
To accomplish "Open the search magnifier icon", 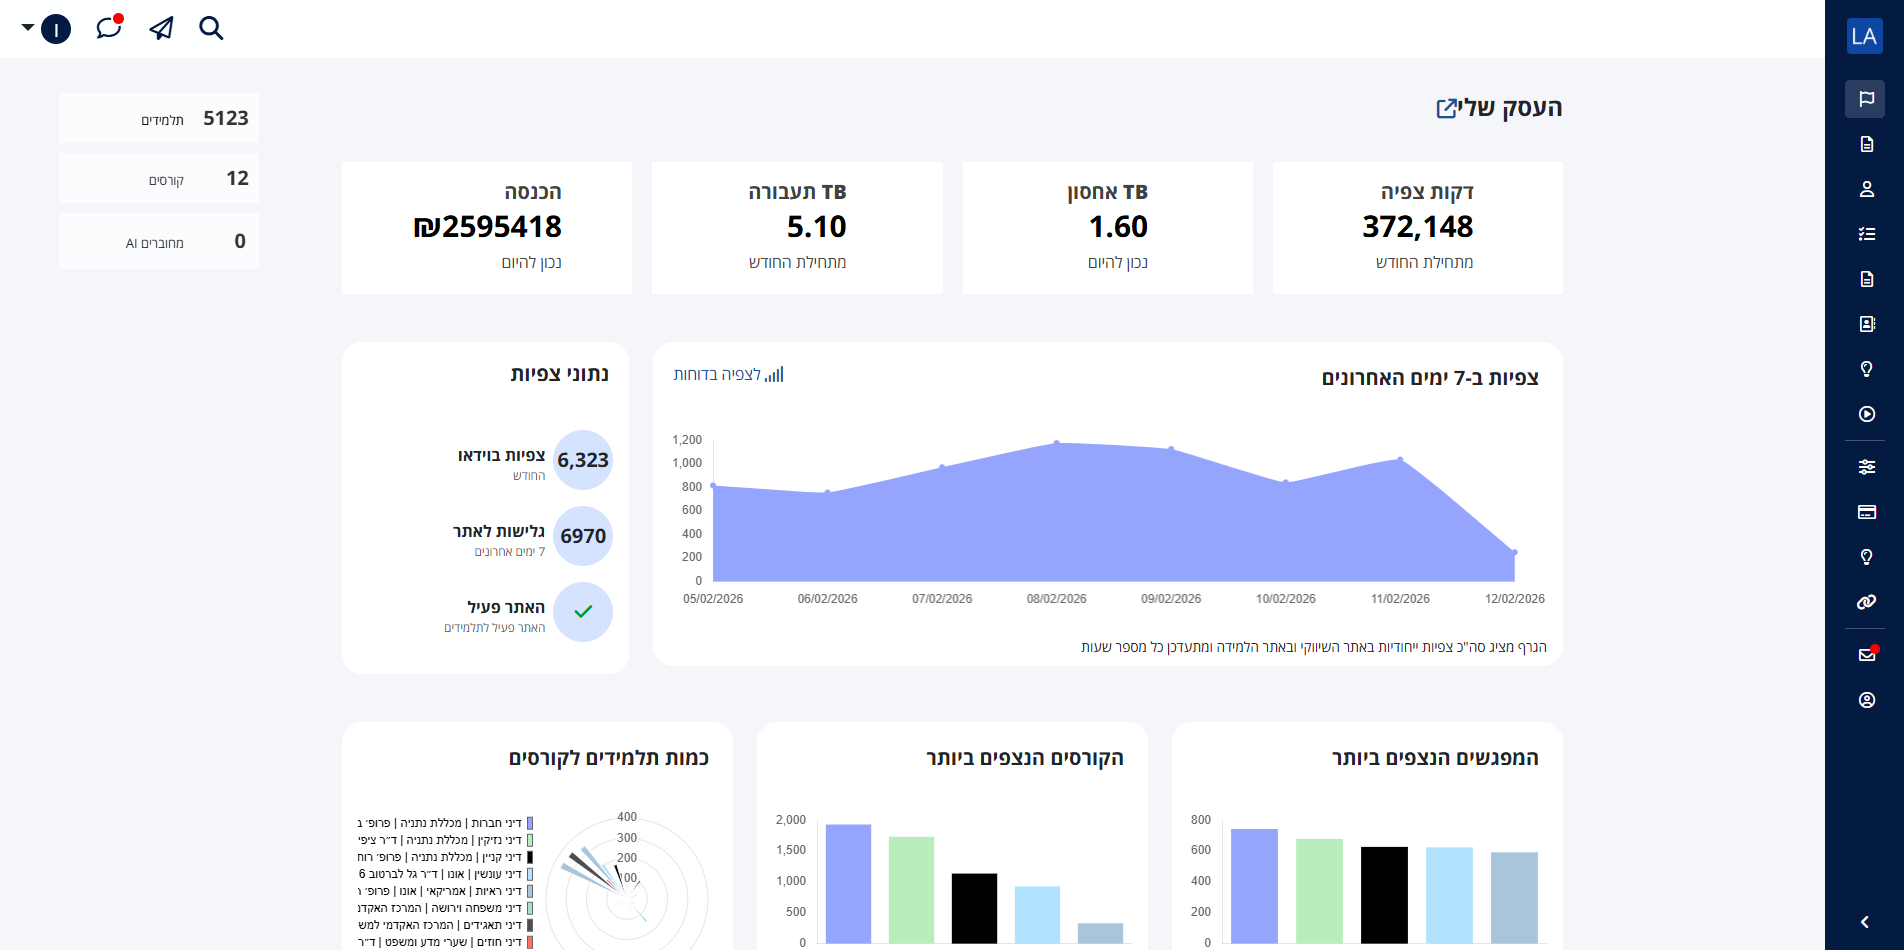I will click(211, 28).
